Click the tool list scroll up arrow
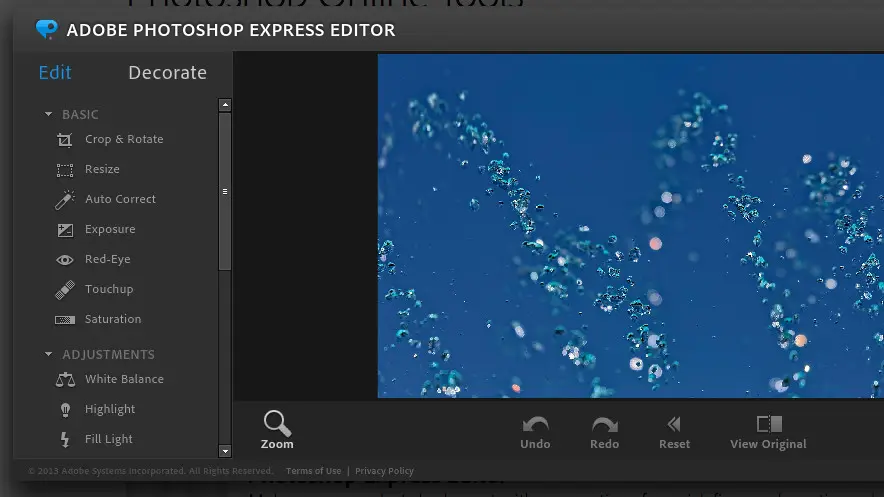This screenshot has width=884, height=497. pos(225,105)
